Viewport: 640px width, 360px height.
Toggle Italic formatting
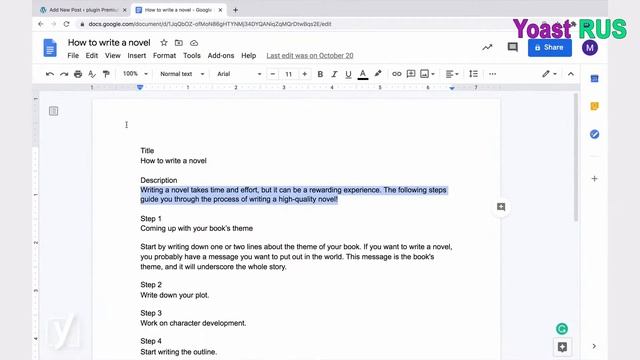334,74
